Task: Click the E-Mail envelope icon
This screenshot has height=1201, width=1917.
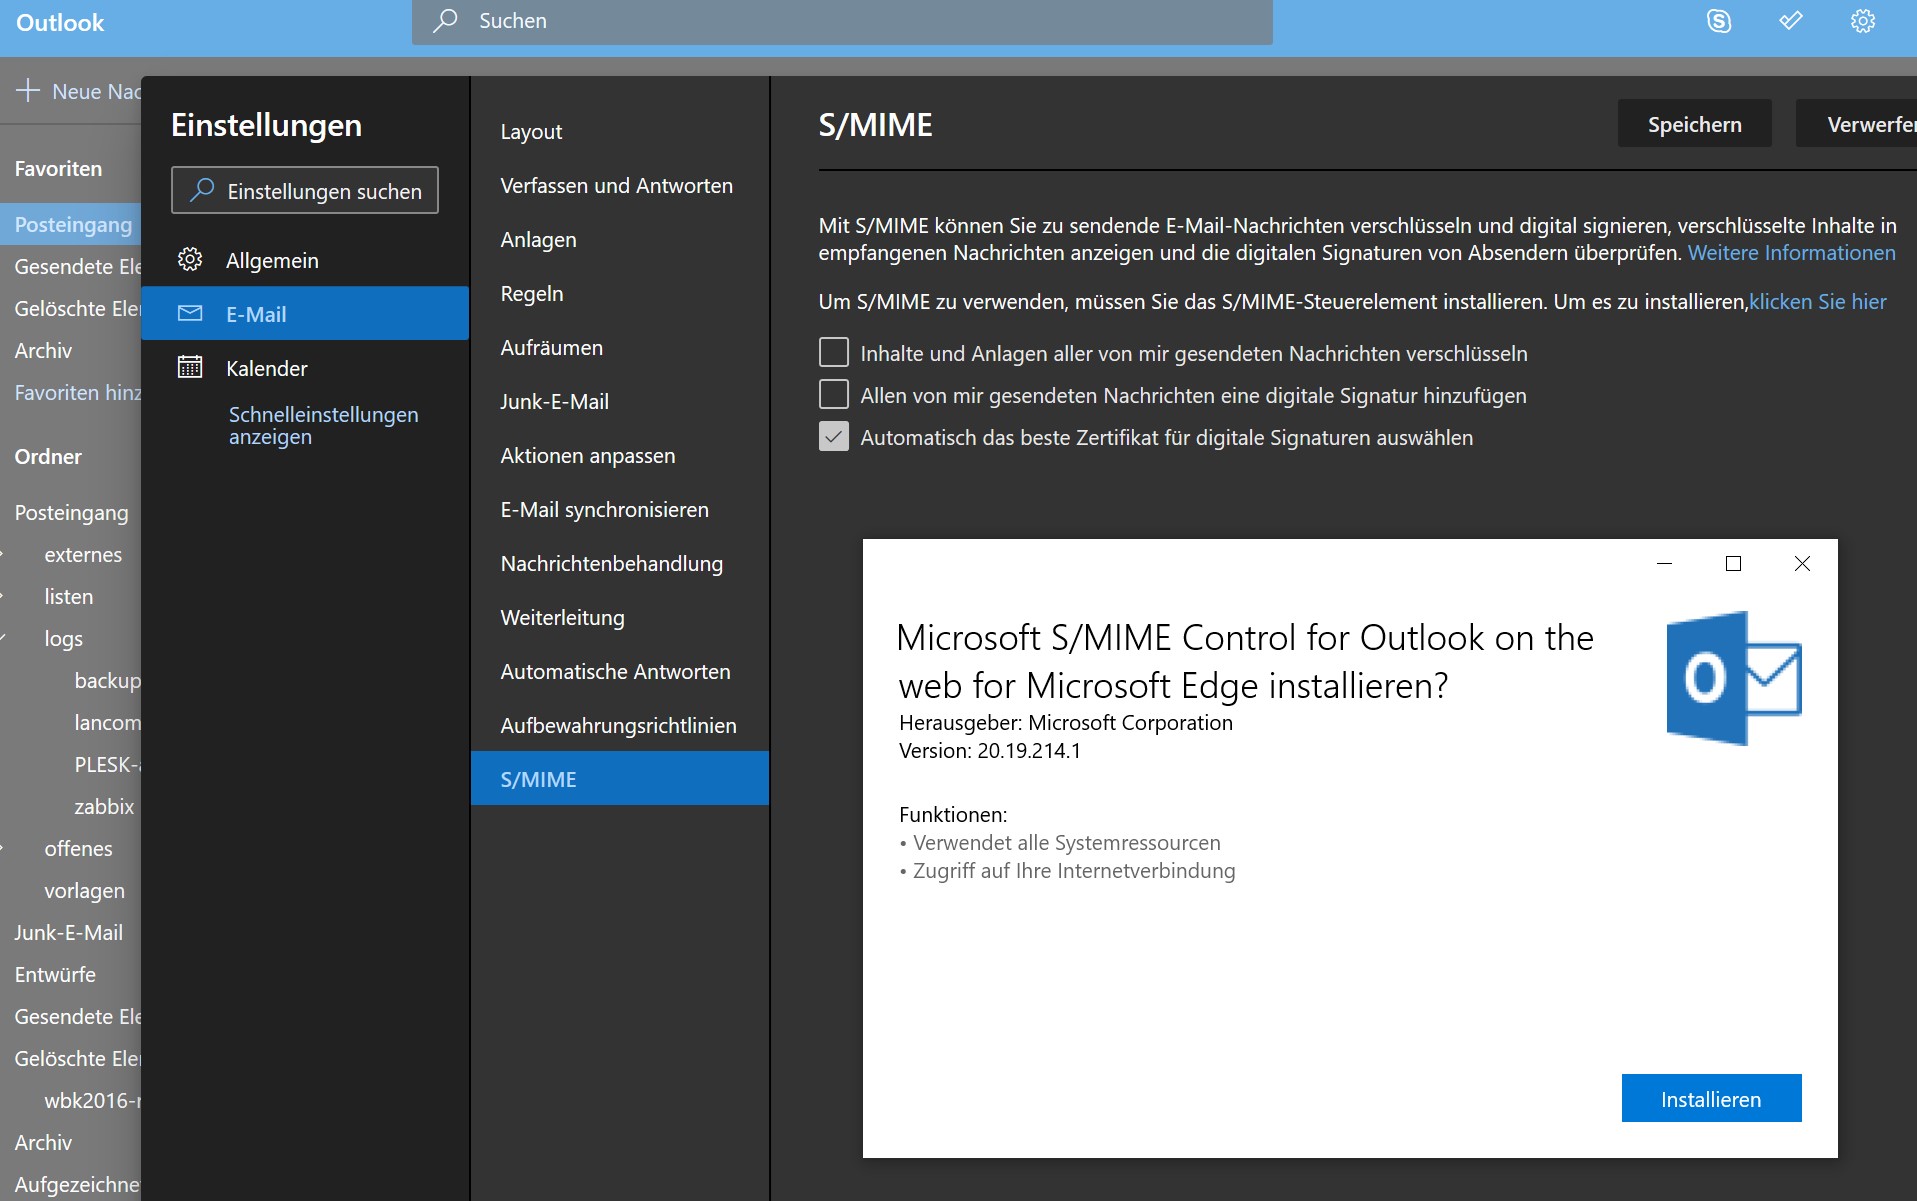Action: pos(190,314)
